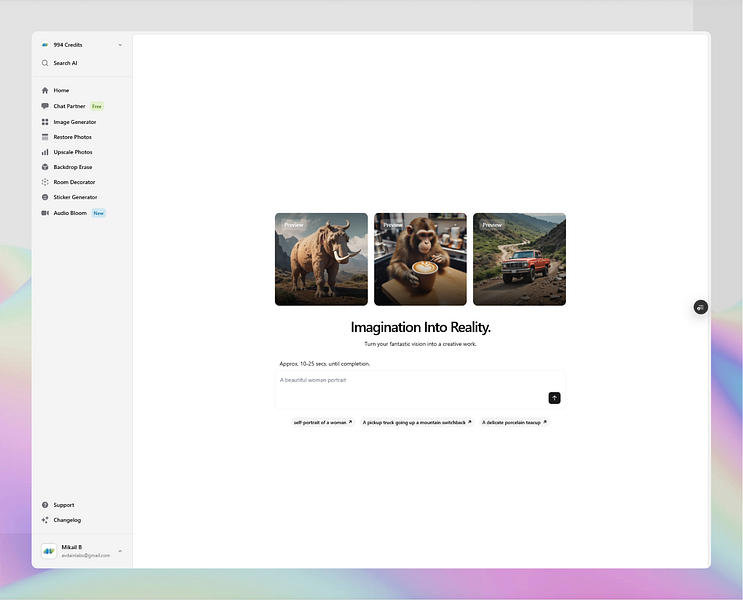Click the Search AI magnifier icon
This screenshot has height=600, width=743.
pos(45,63)
